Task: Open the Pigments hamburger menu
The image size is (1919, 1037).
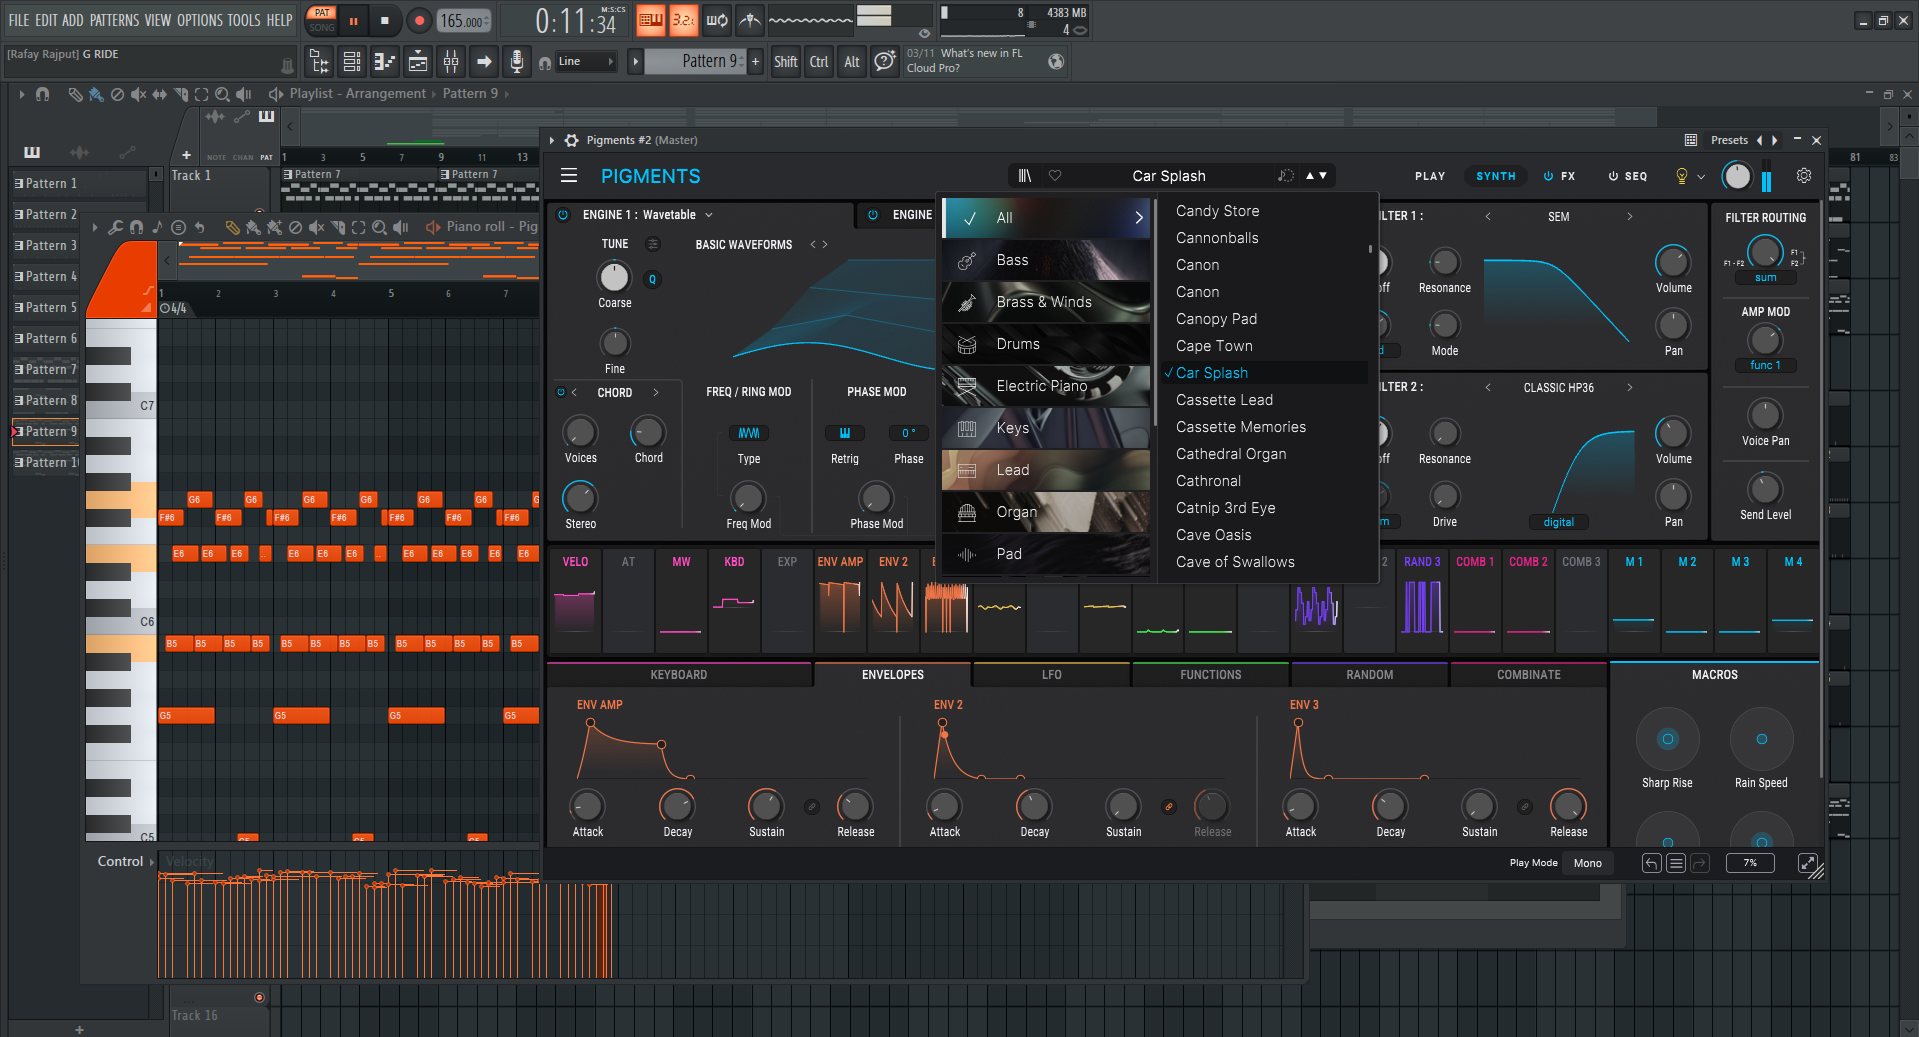Action: coord(569,176)
